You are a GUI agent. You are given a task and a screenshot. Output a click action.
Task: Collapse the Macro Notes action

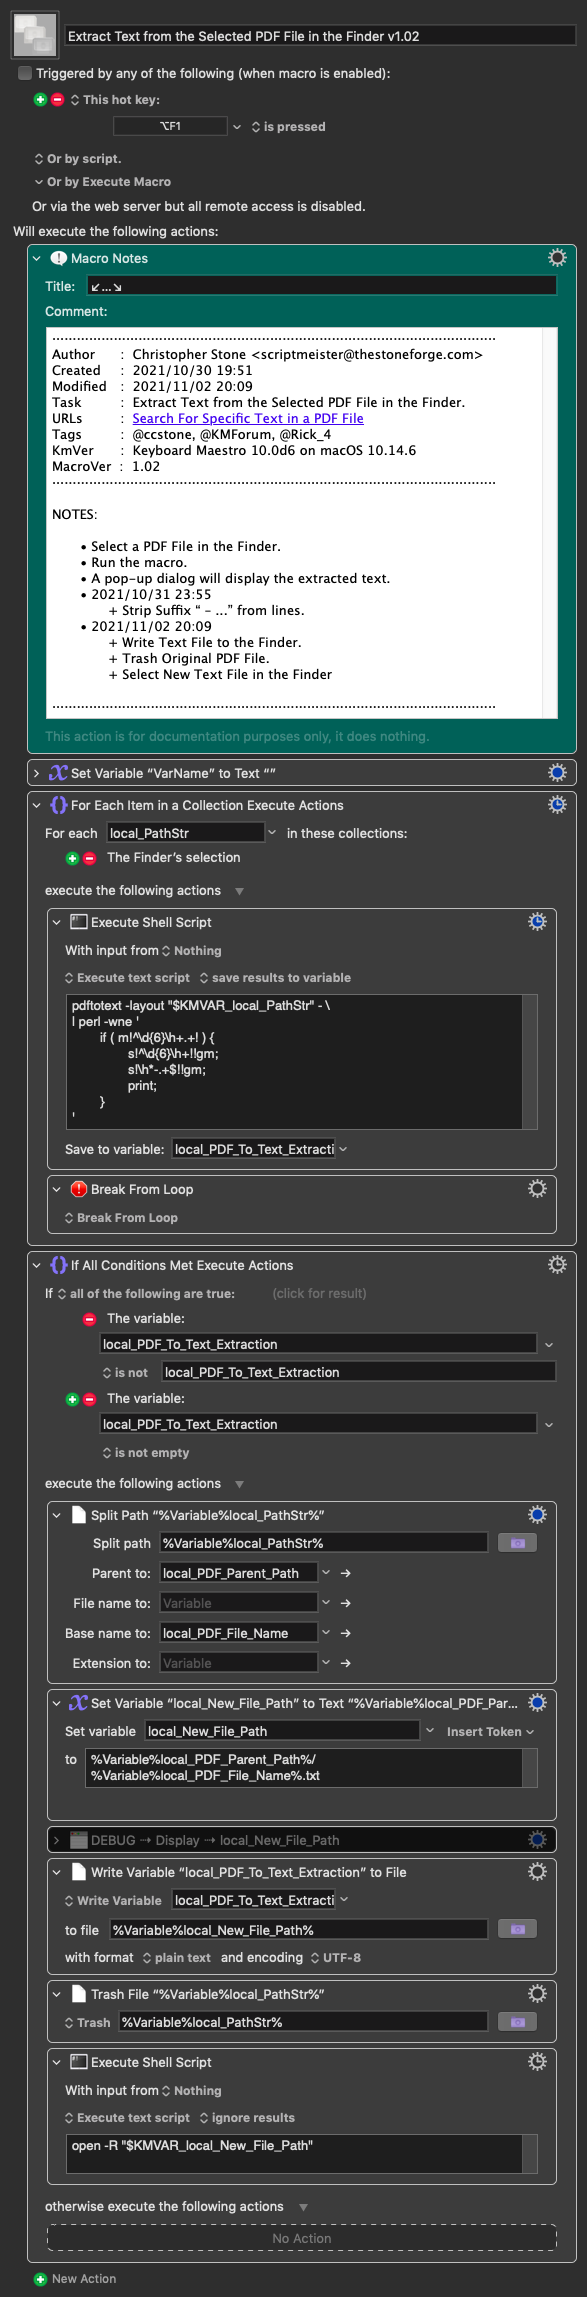coord(37,258)
